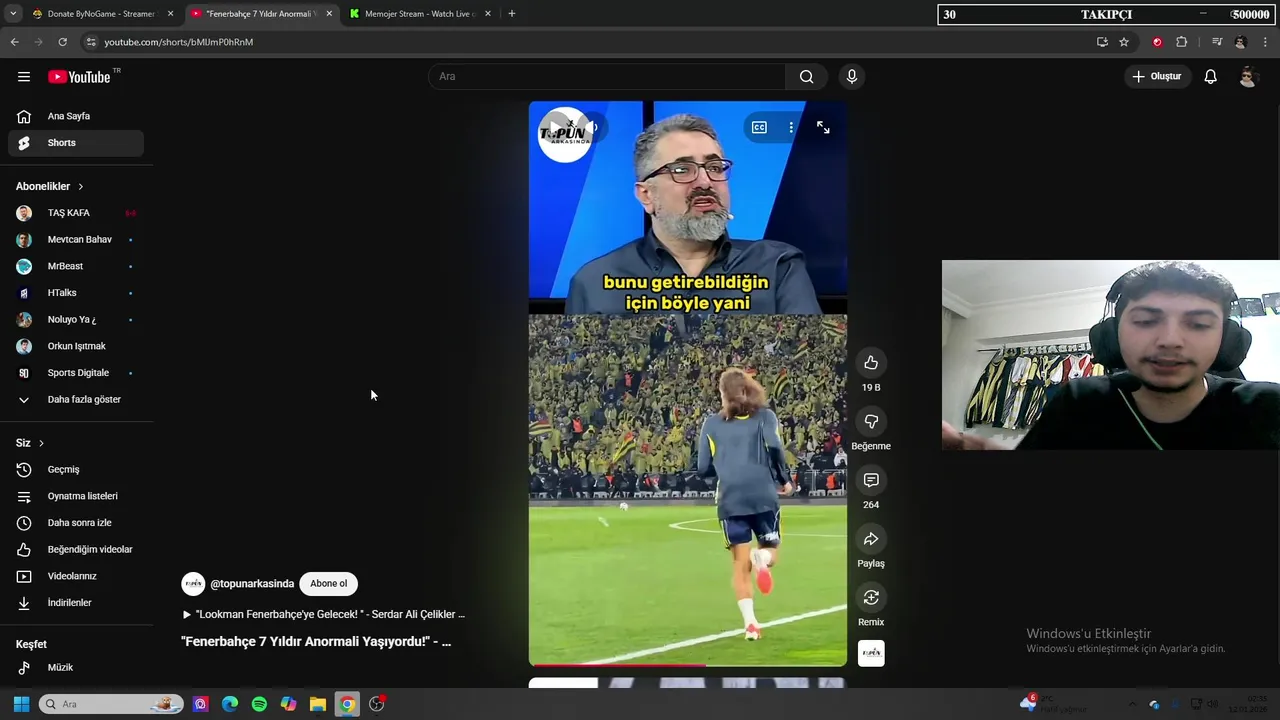Image resolution: width=1280 pixels, height=720 pixels.
Task: Open the YouTube account avatar menu
Action: pos(1247,77)
